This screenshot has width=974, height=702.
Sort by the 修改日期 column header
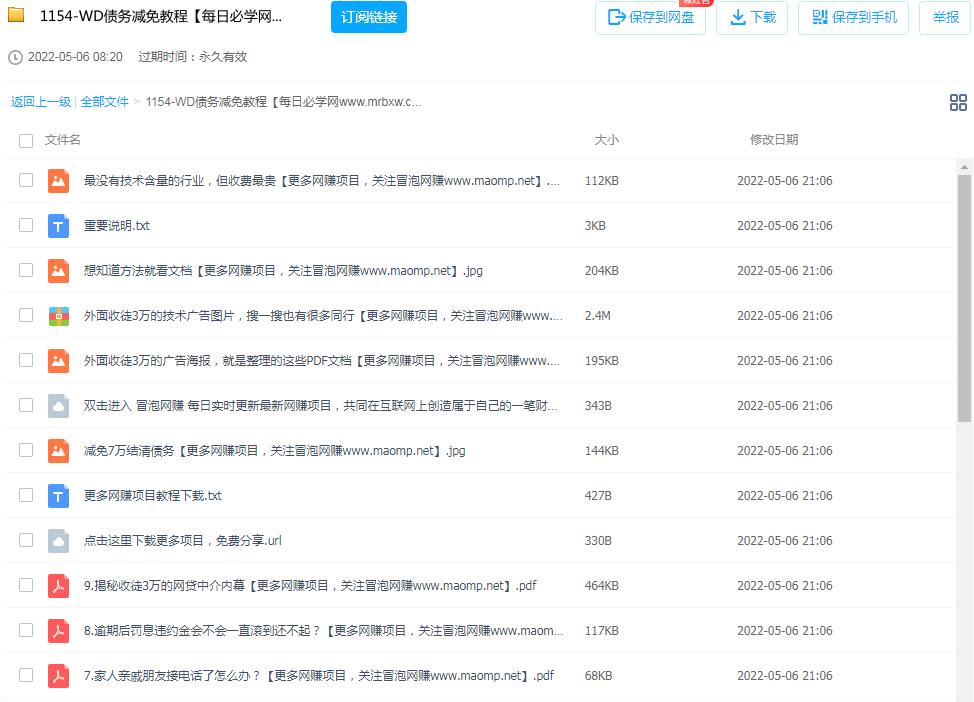tap(774, 140)
